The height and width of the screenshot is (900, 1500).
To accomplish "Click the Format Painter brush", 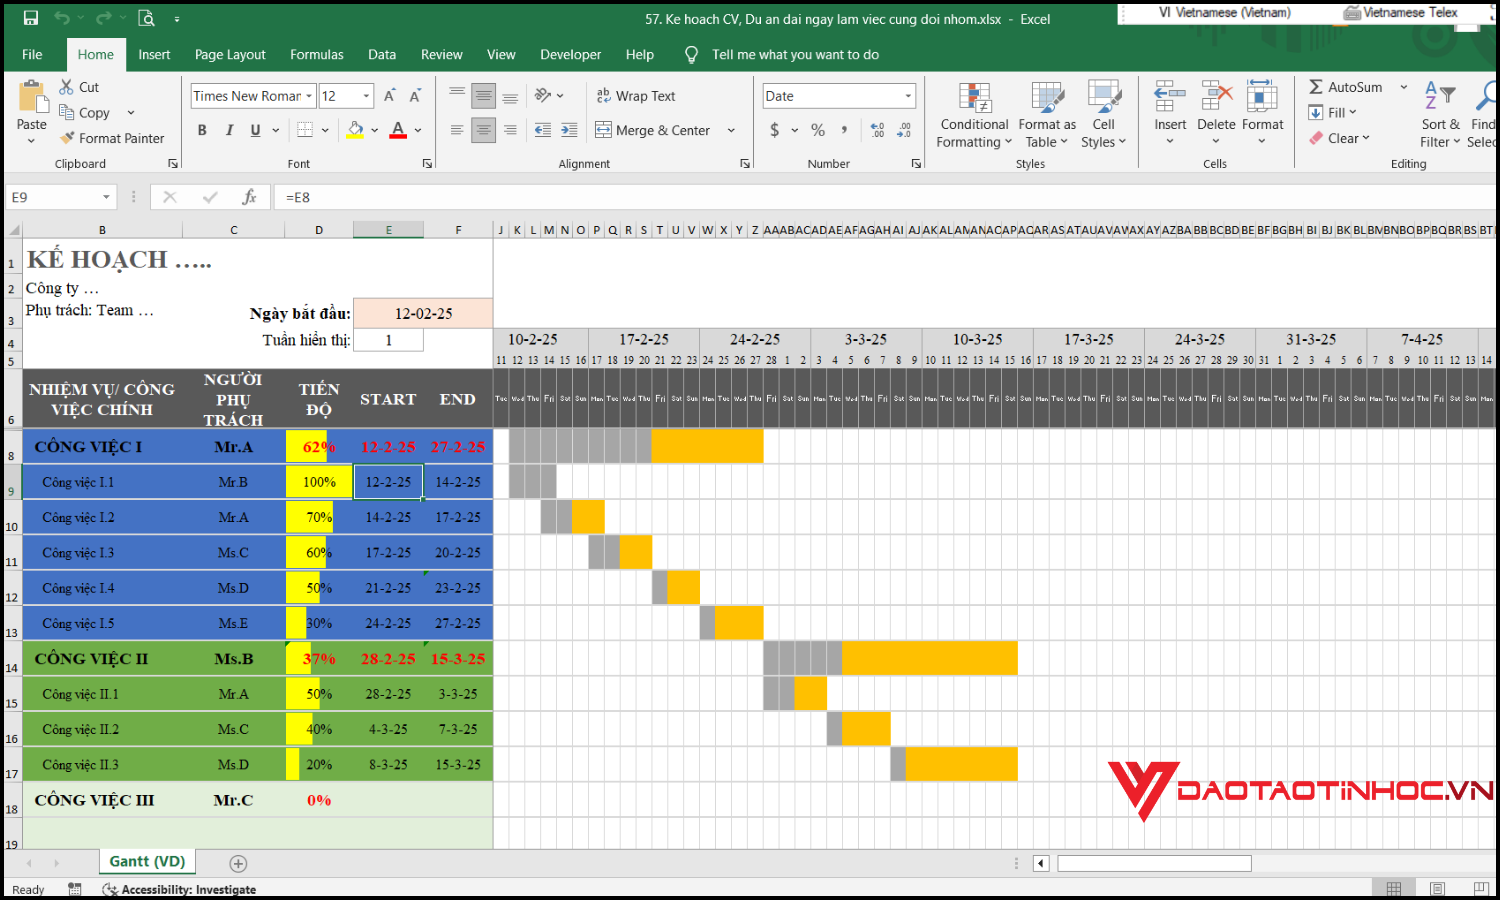I will (x=68, y=138).
